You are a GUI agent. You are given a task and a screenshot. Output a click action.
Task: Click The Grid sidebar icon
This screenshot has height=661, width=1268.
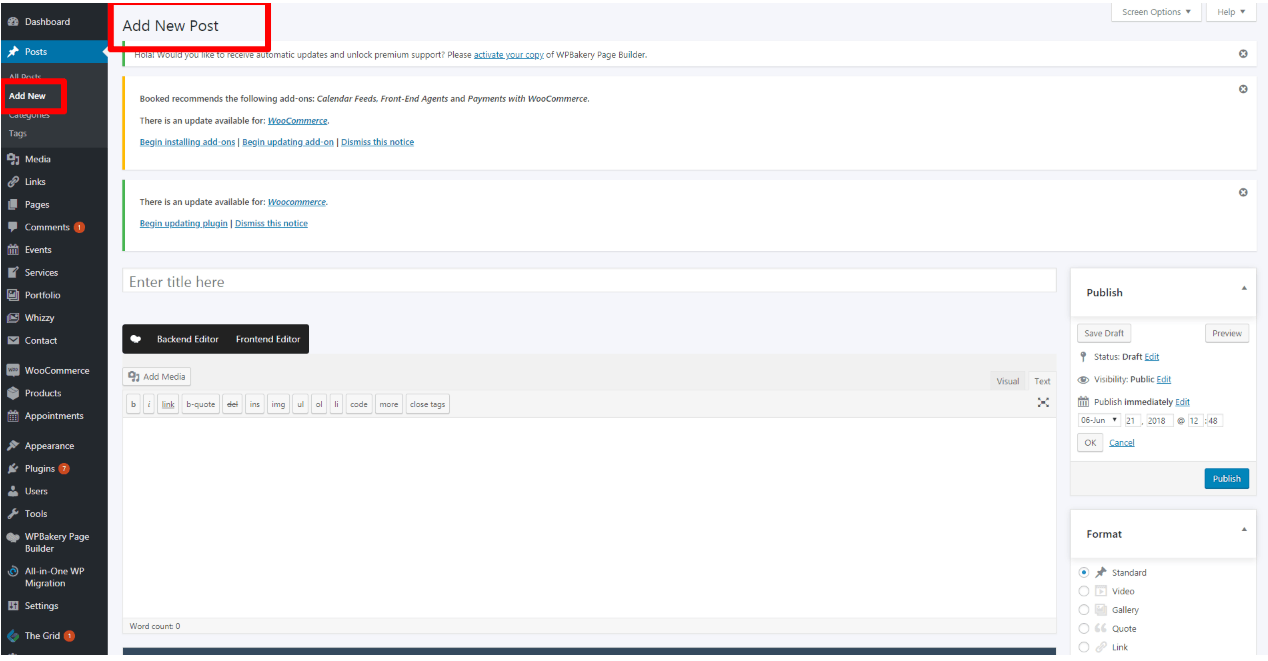pyautogui.click(x=13, y=636)
